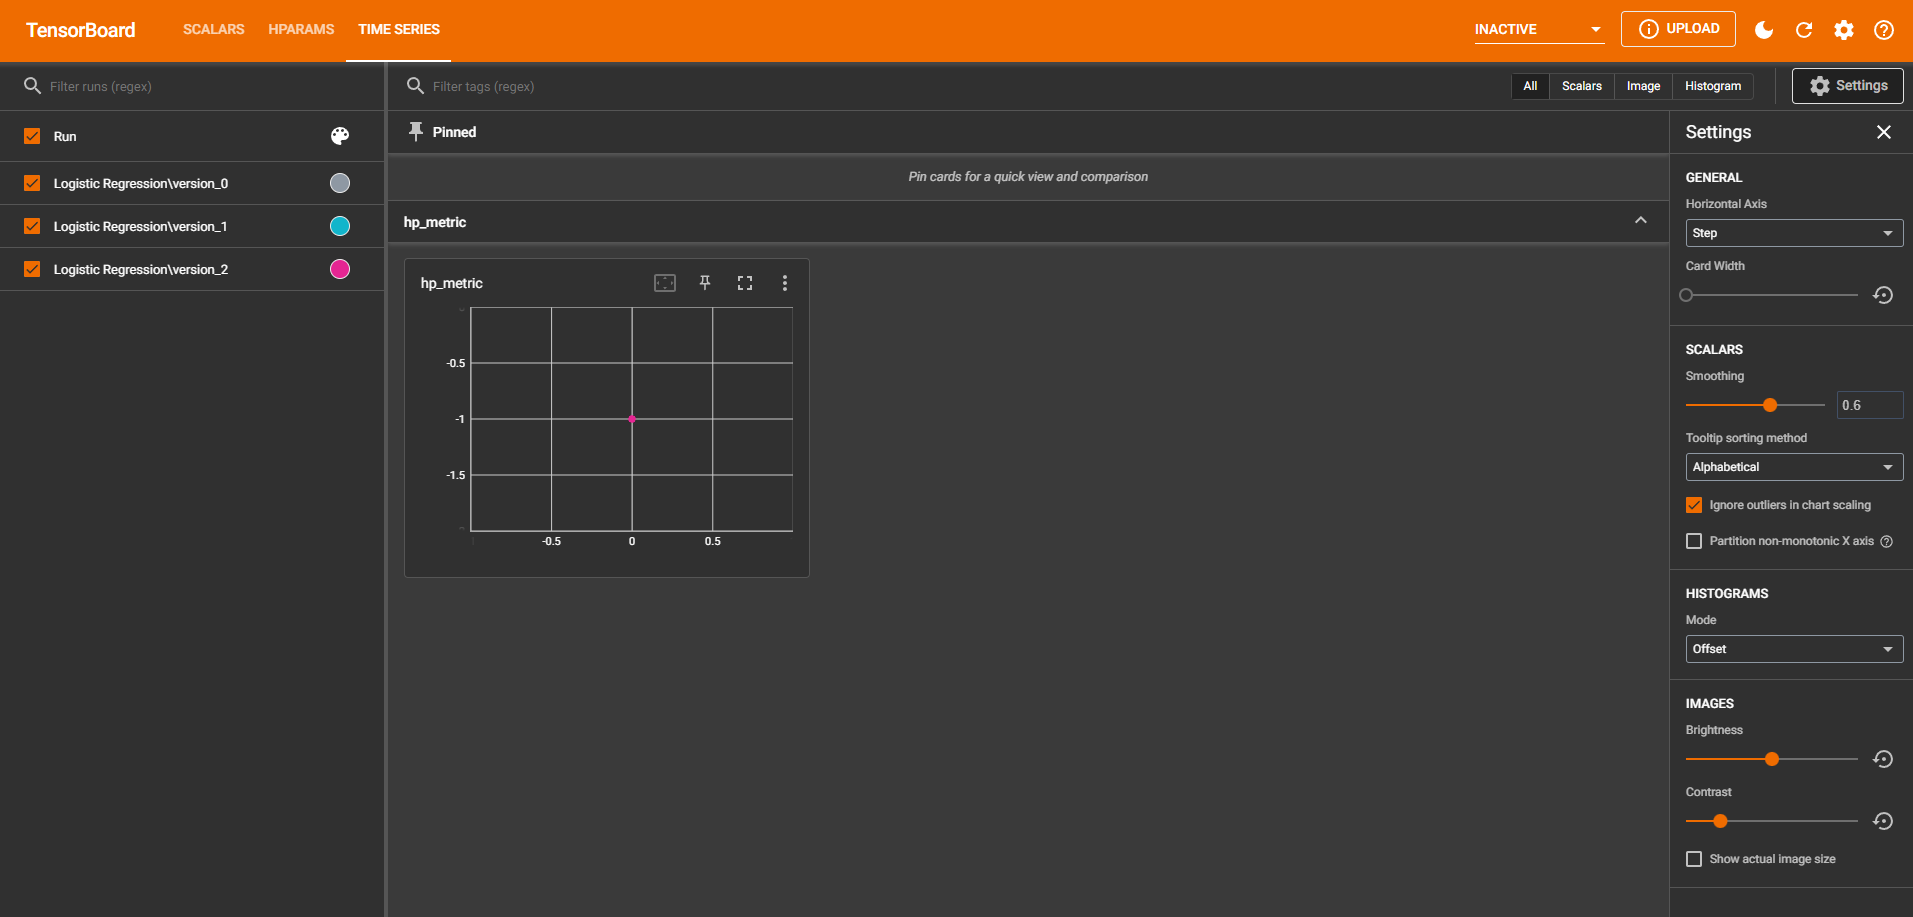Reload data with refresh icon
The image size is (1913, 917).
[x=1804, y=30]
